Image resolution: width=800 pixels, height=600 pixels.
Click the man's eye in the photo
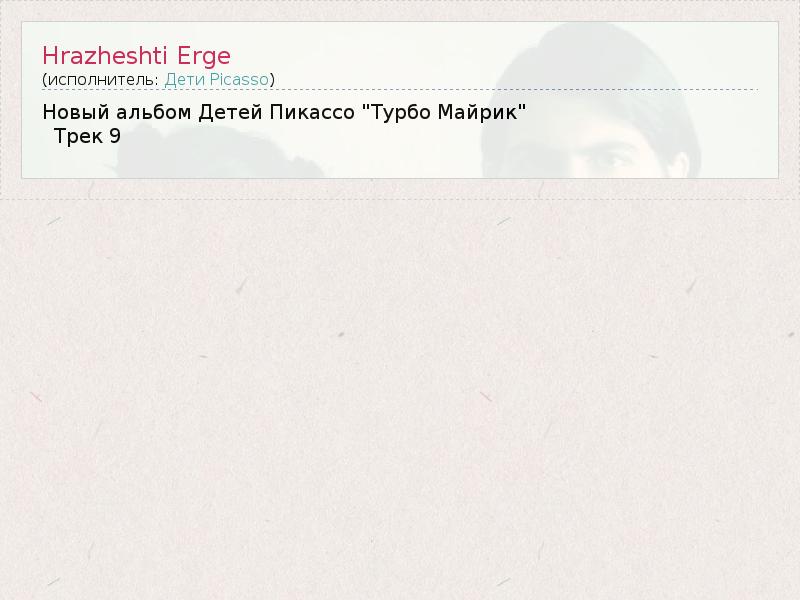[x=610, y=161]
